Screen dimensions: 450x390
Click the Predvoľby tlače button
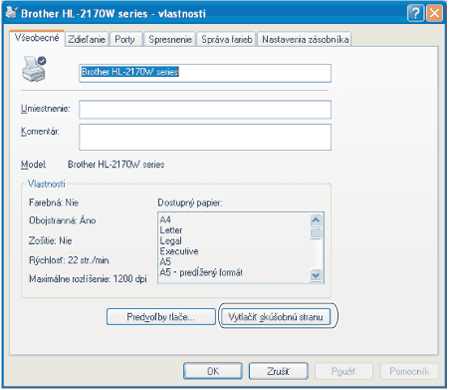pos(161,316)
